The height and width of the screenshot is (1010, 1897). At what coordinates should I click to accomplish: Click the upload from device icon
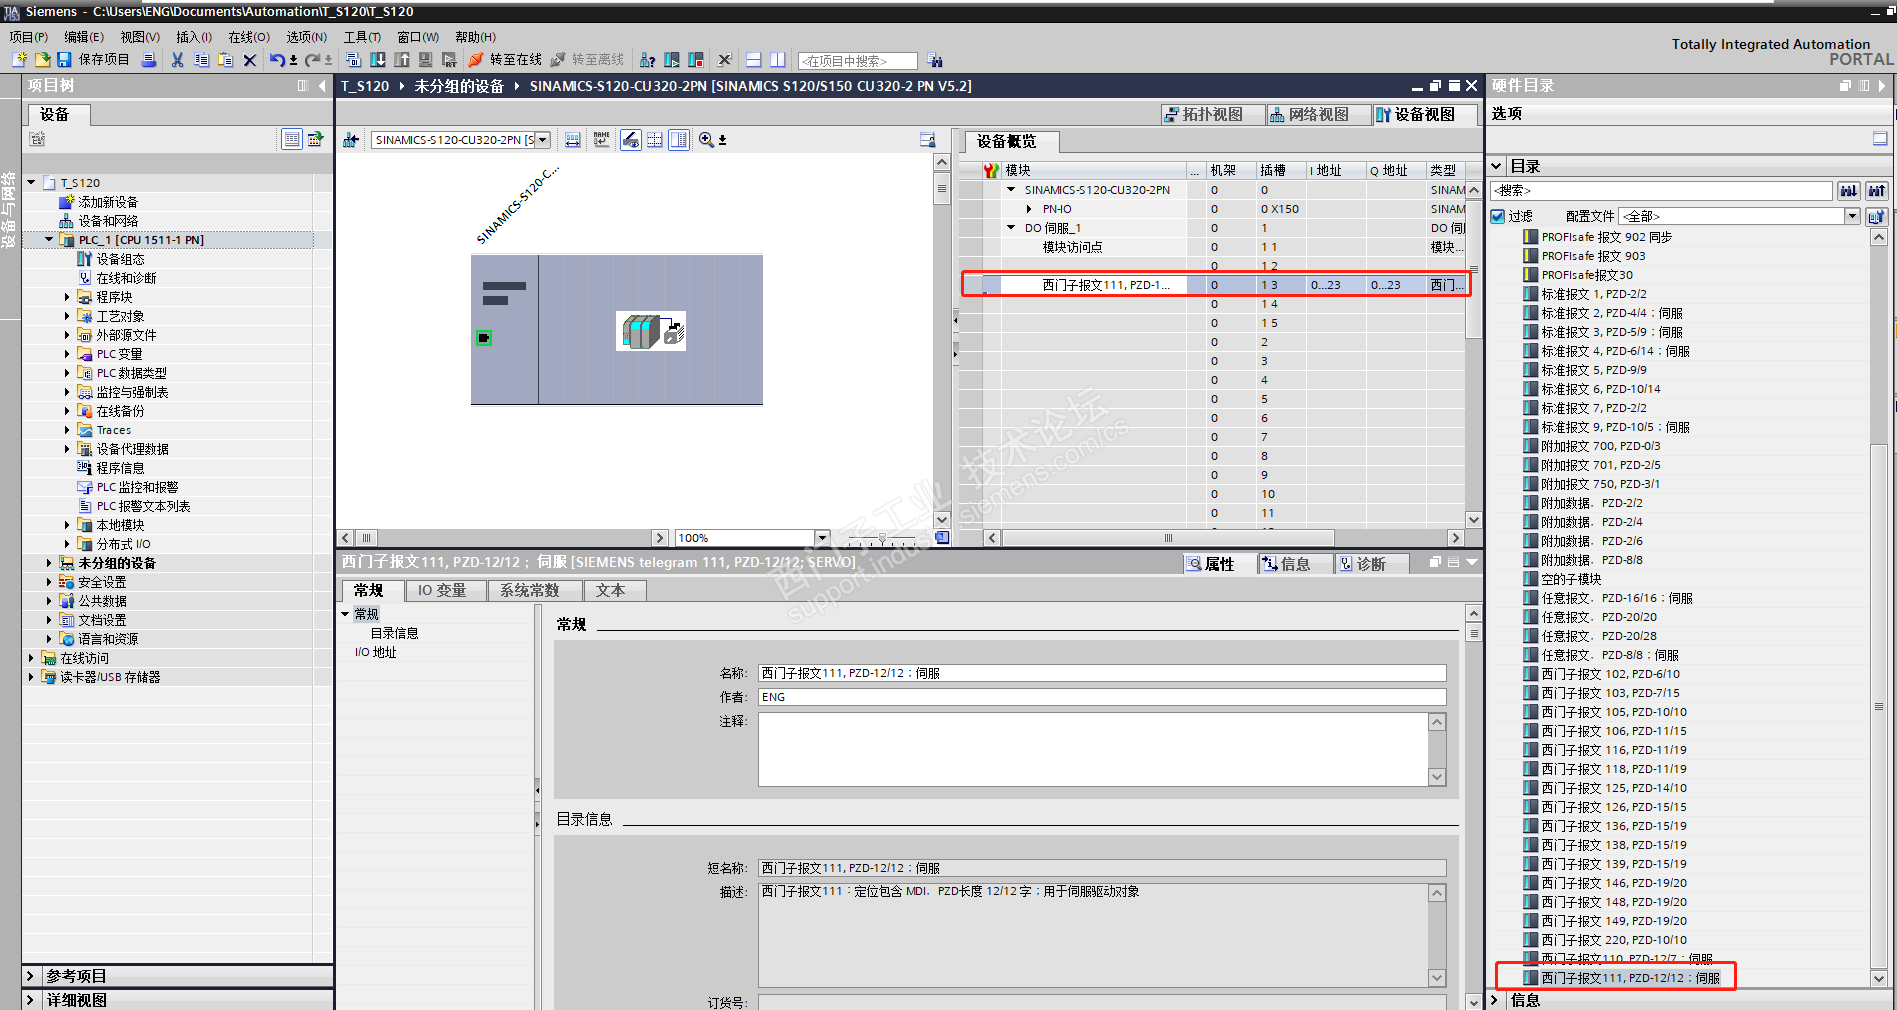pos(401,60)
